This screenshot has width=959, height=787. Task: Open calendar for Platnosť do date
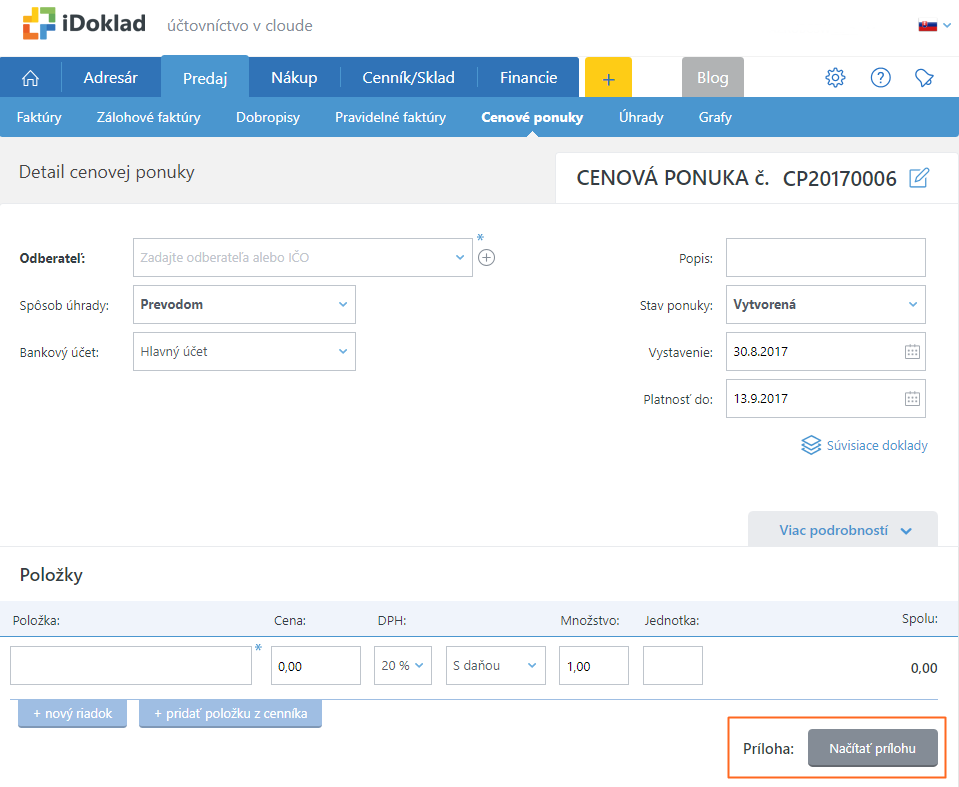(x=912, y=398)
